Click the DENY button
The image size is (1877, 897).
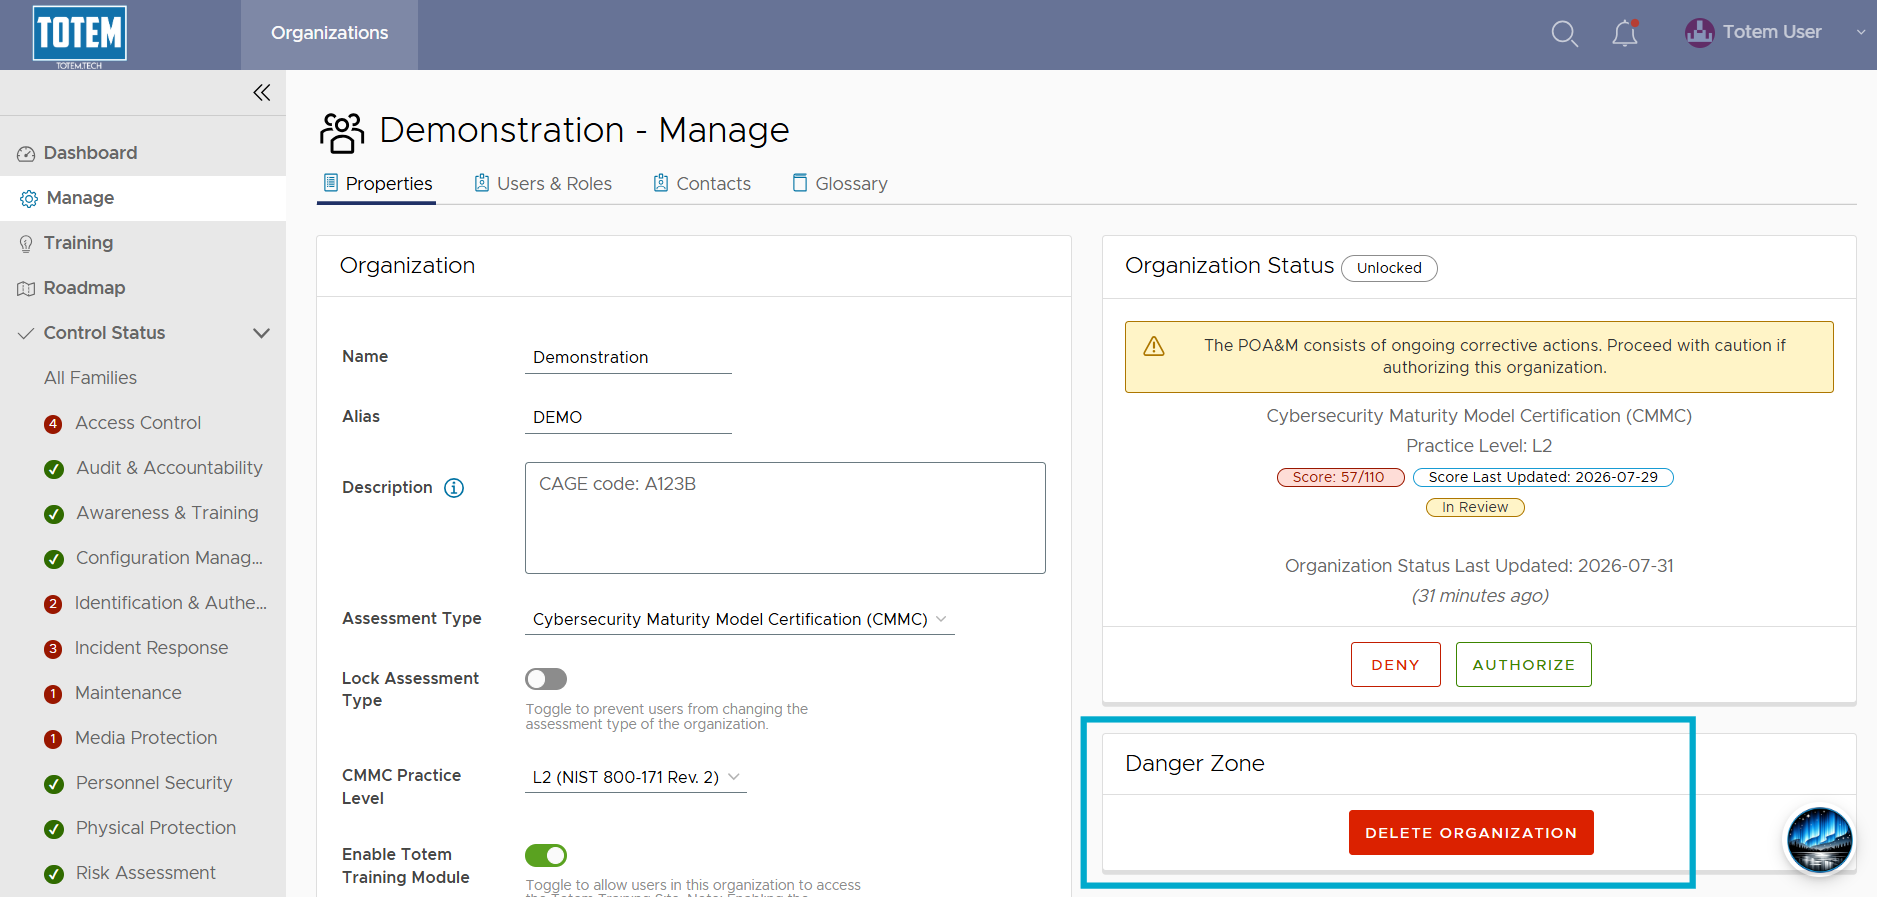1395,665
